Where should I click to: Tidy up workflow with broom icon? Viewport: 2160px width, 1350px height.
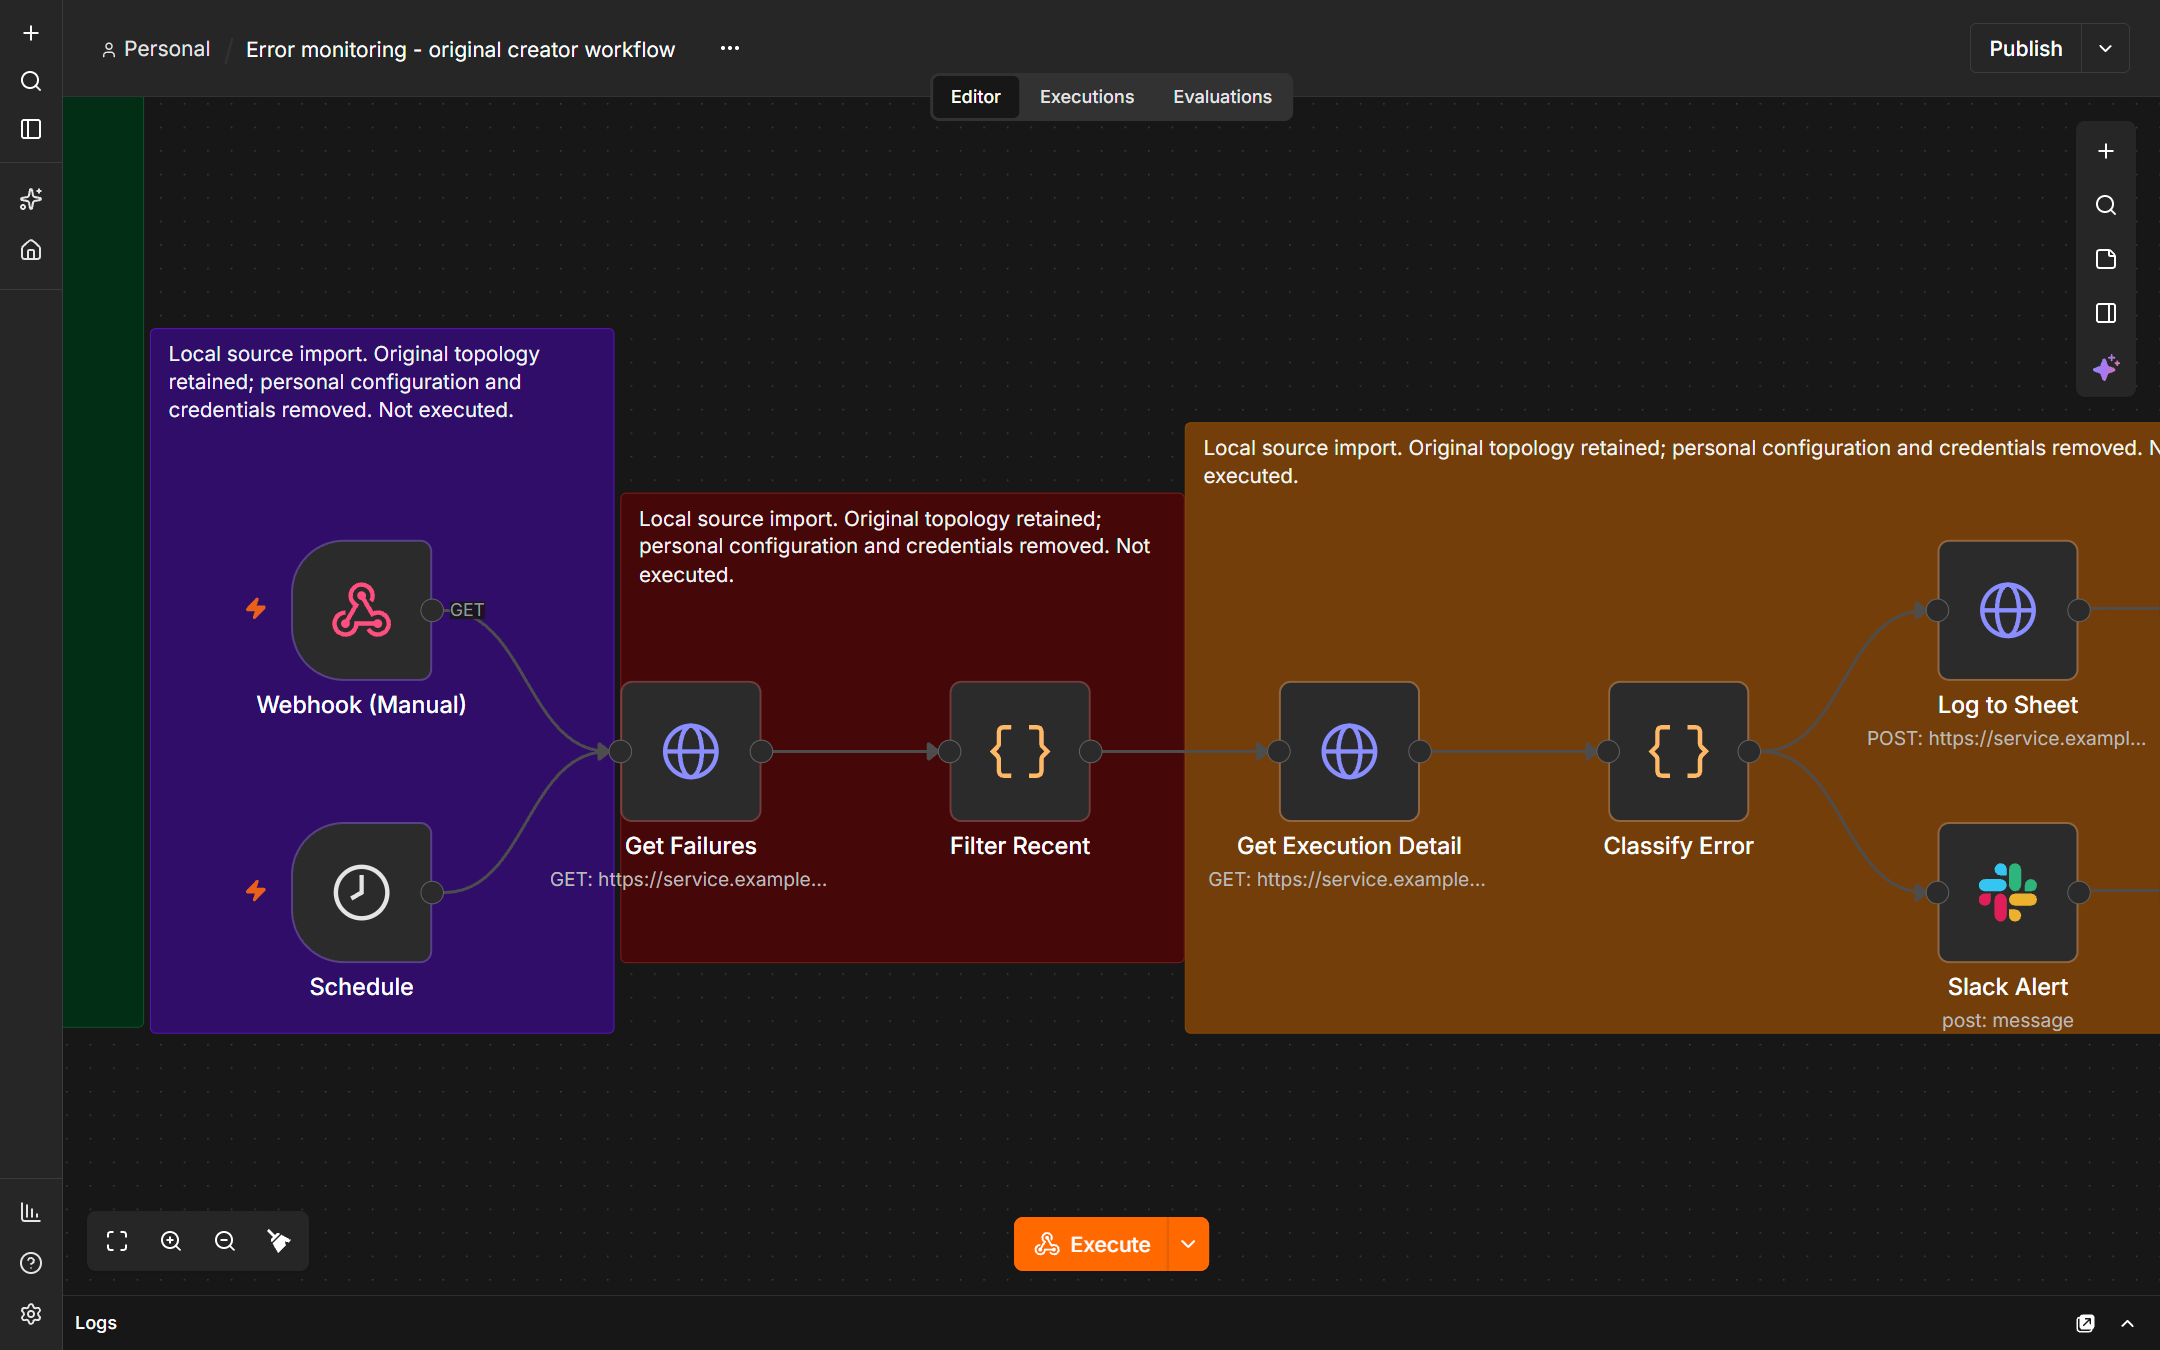point(279,1241)
